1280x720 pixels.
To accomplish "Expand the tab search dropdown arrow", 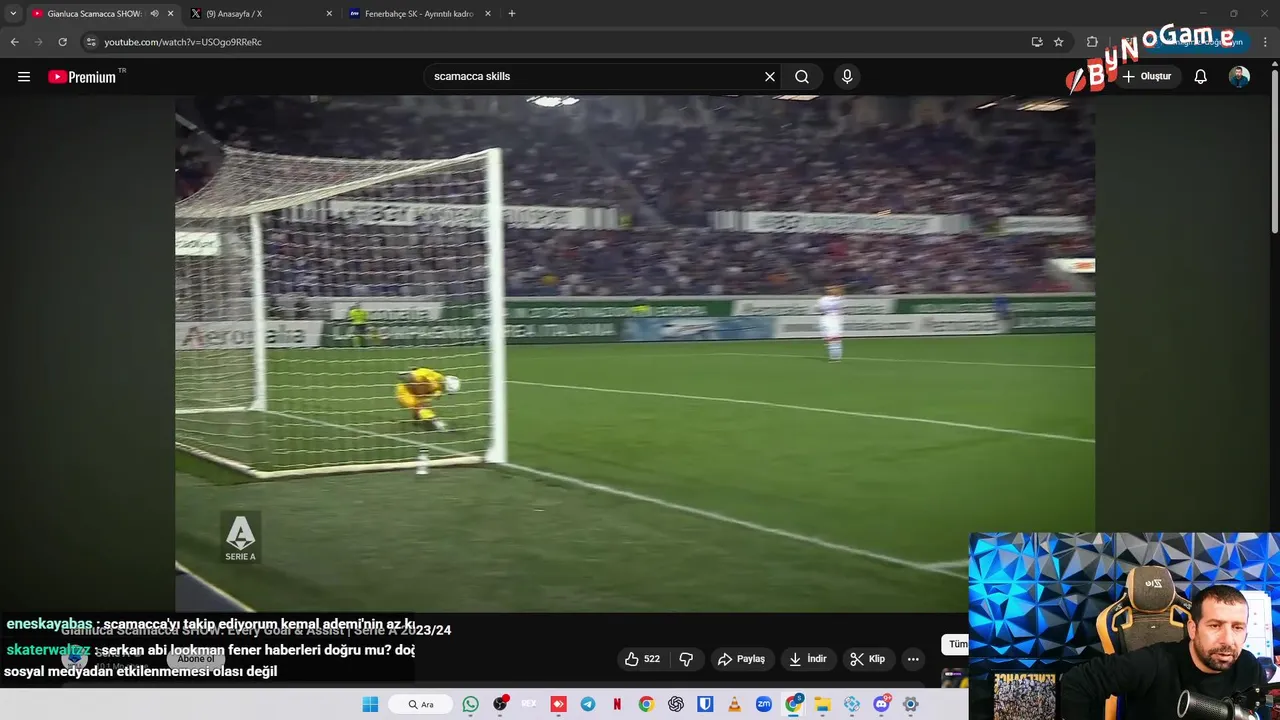I will click(12, 14).
